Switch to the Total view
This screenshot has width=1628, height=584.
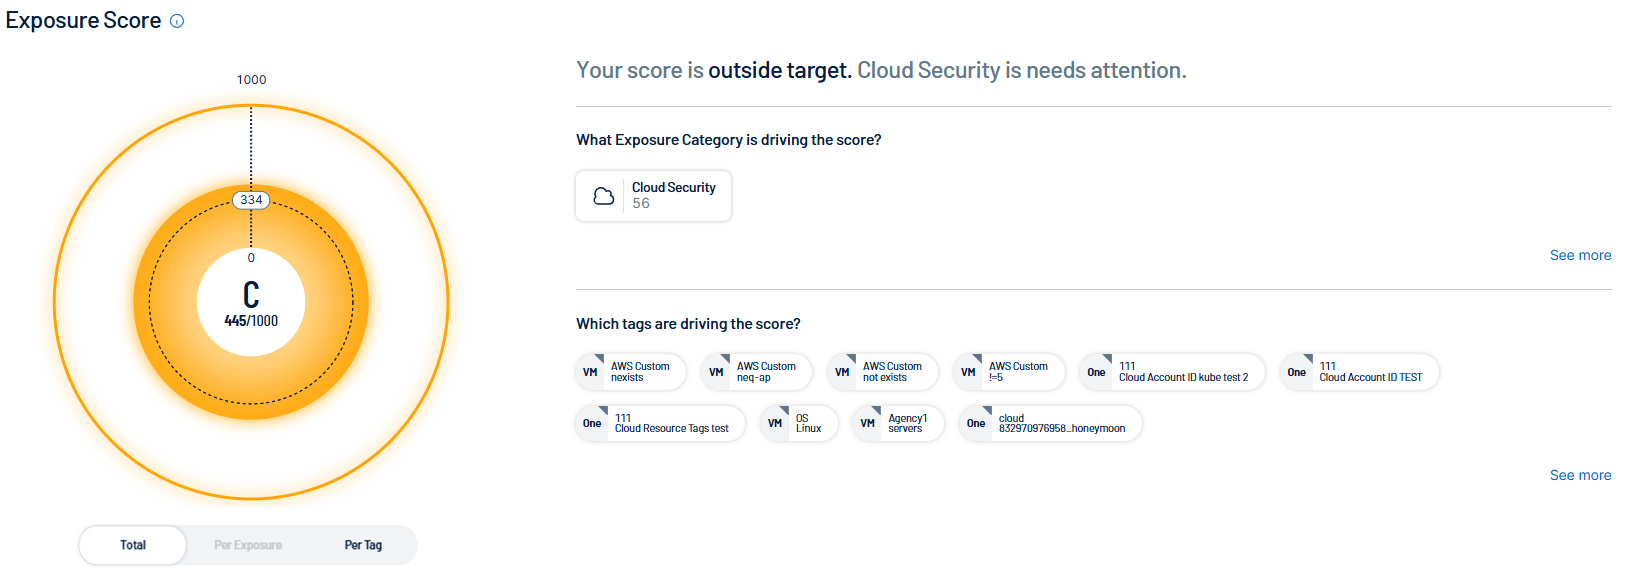[x=133, y=545]
